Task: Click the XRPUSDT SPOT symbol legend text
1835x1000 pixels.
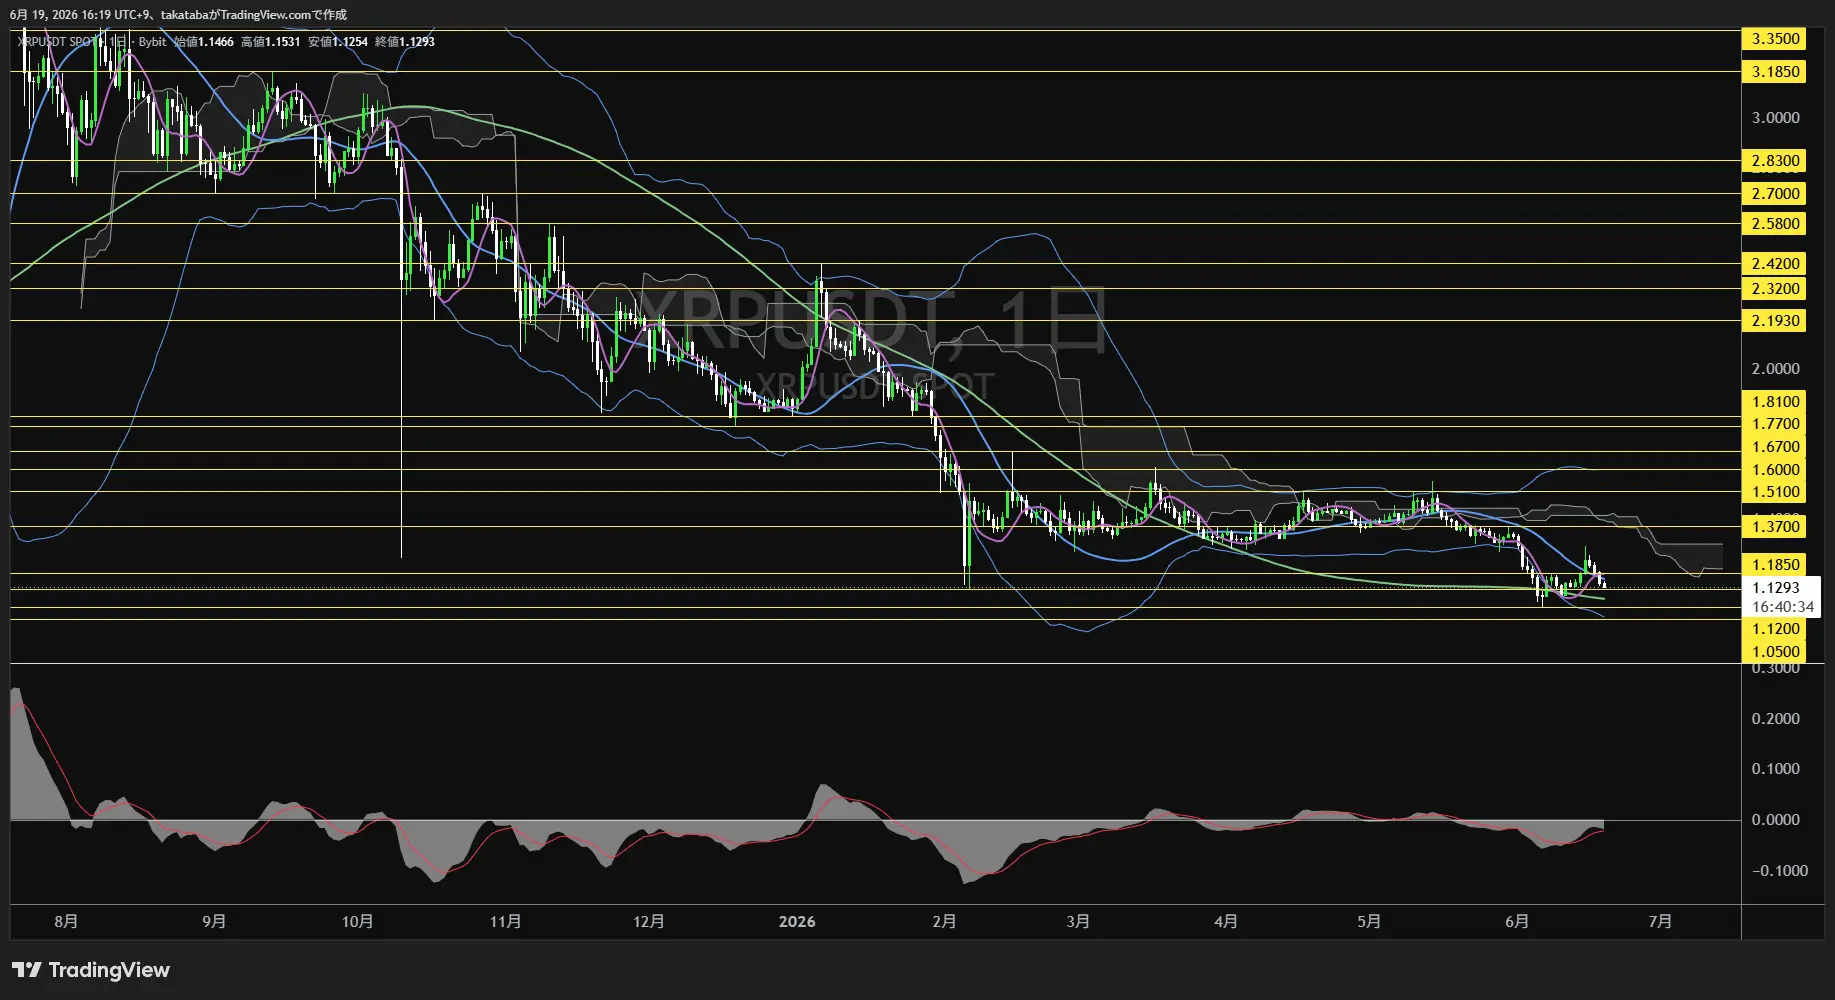Action: click(x=58, y=42)
